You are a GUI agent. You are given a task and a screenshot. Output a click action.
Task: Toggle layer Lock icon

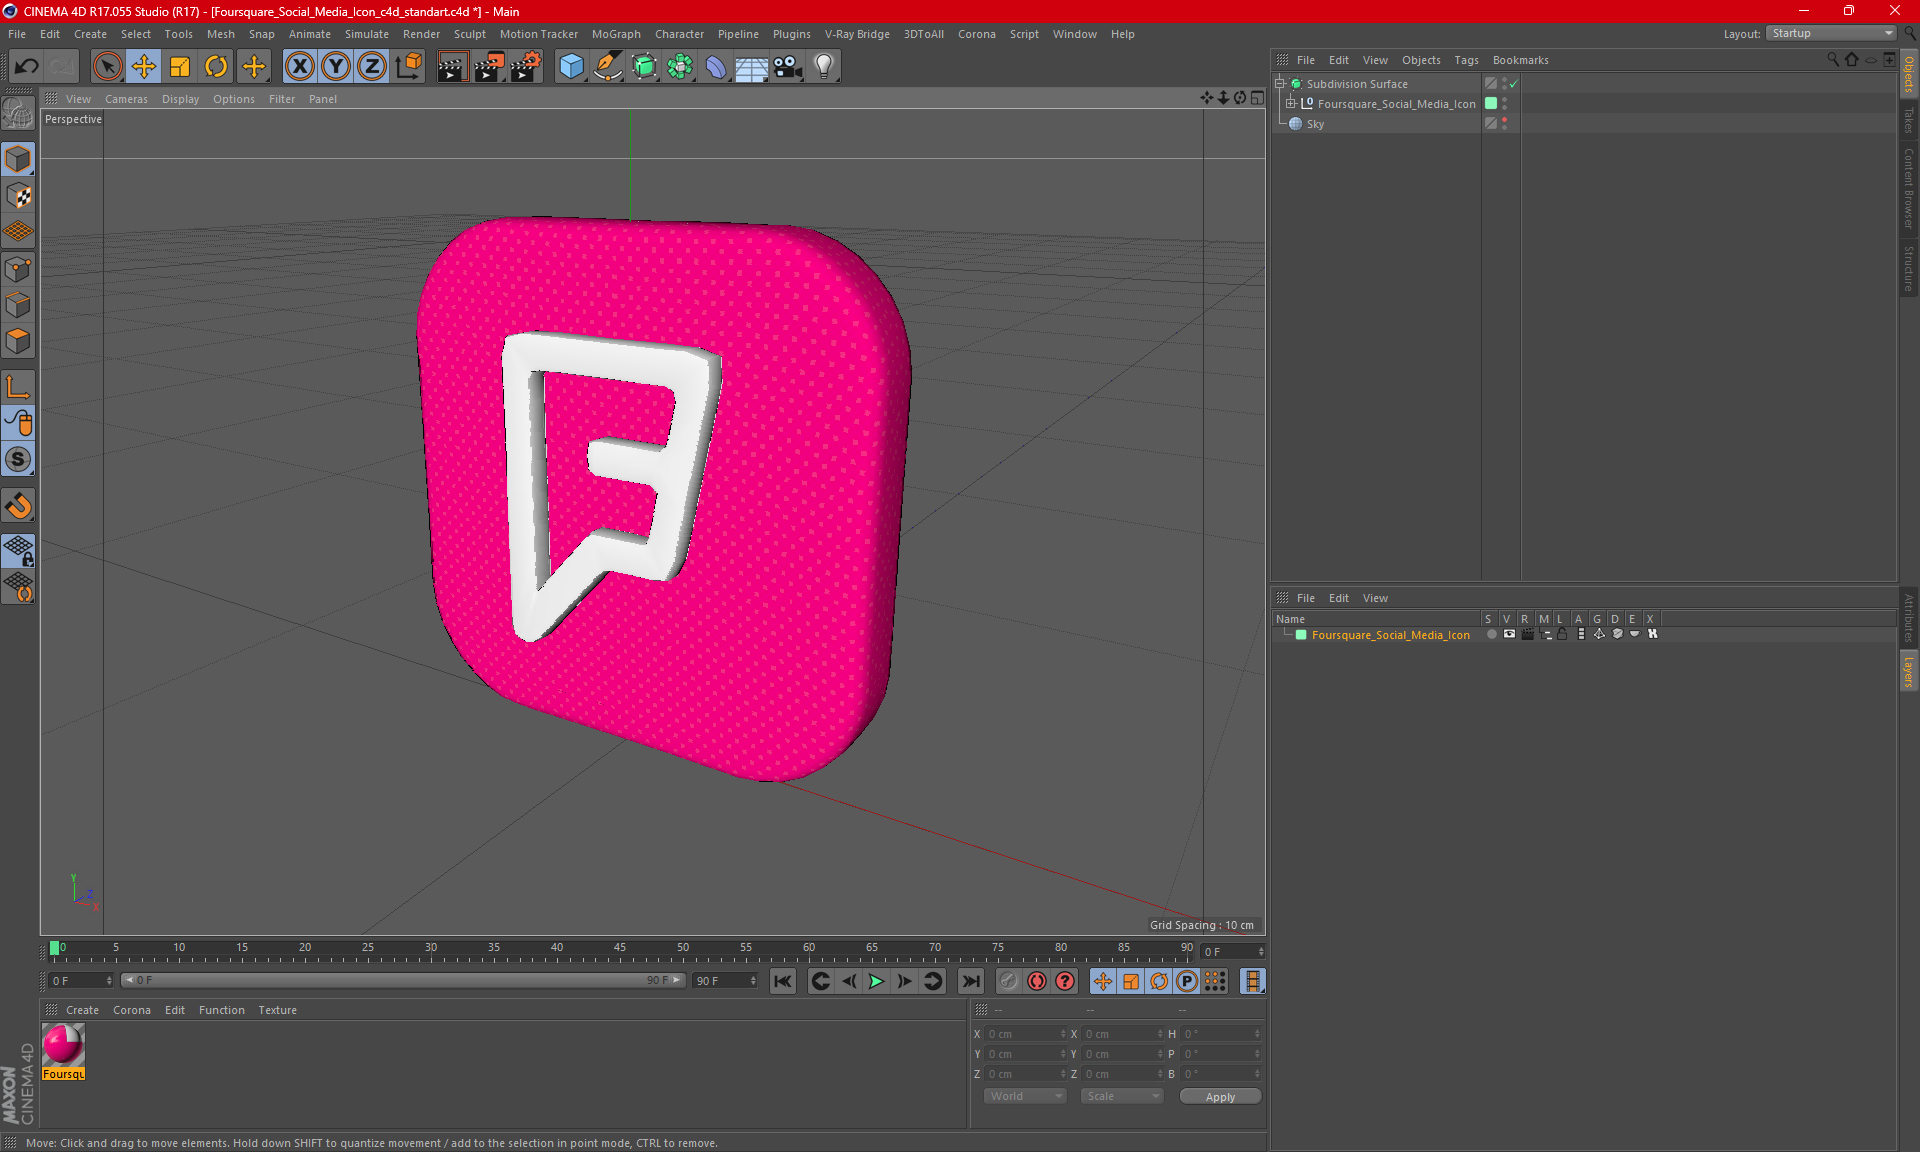pyautogui.click(x=1562, y=634)
